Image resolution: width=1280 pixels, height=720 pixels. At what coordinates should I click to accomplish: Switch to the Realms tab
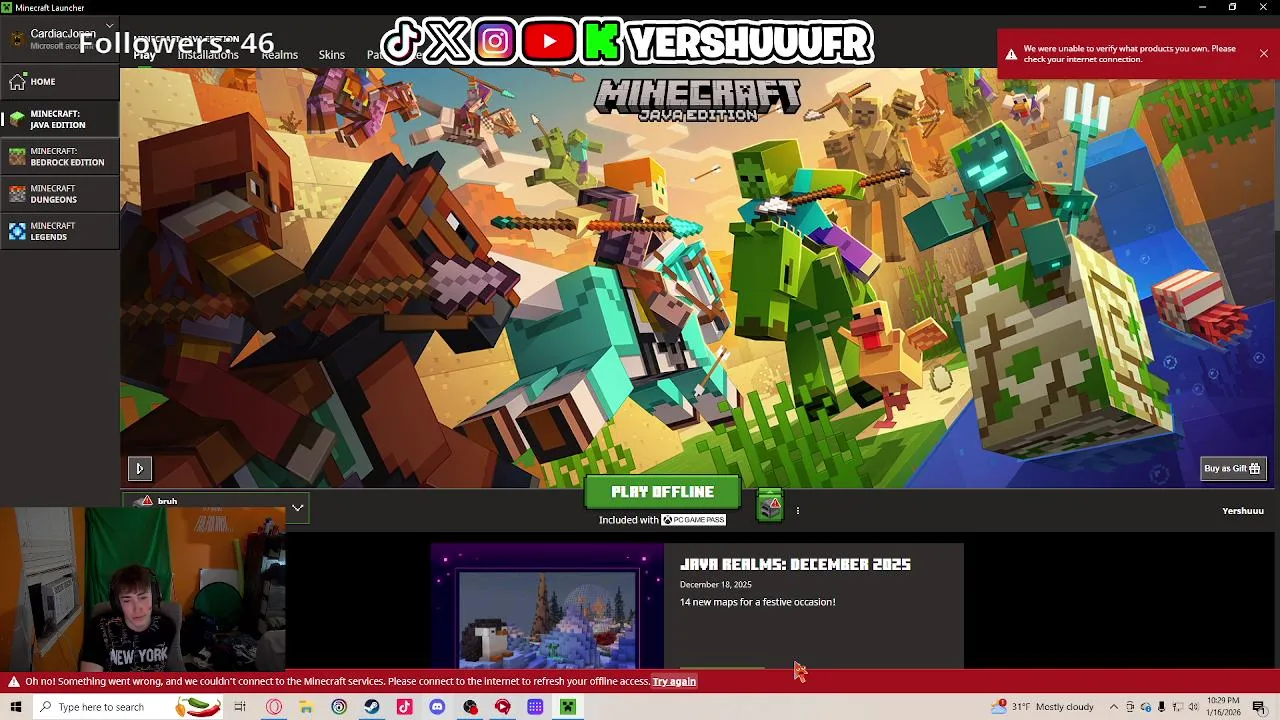click(x=279, y=55)
